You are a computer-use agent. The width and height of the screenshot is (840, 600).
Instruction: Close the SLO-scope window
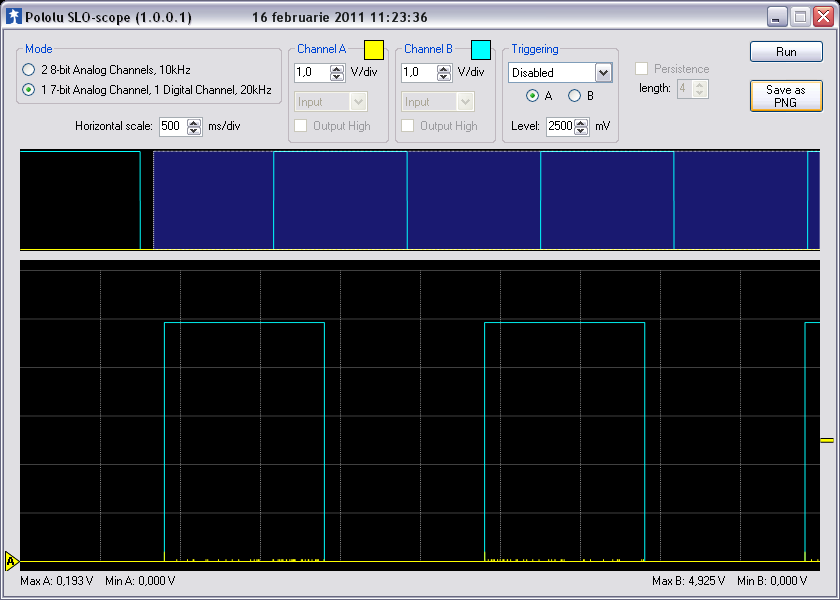823,17
